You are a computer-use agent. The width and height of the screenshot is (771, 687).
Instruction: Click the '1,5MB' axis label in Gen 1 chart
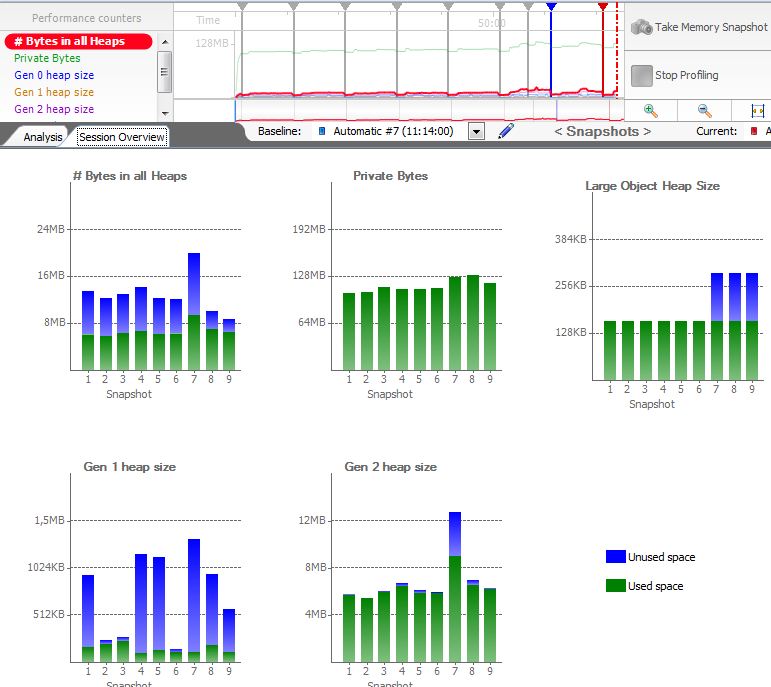49,520
